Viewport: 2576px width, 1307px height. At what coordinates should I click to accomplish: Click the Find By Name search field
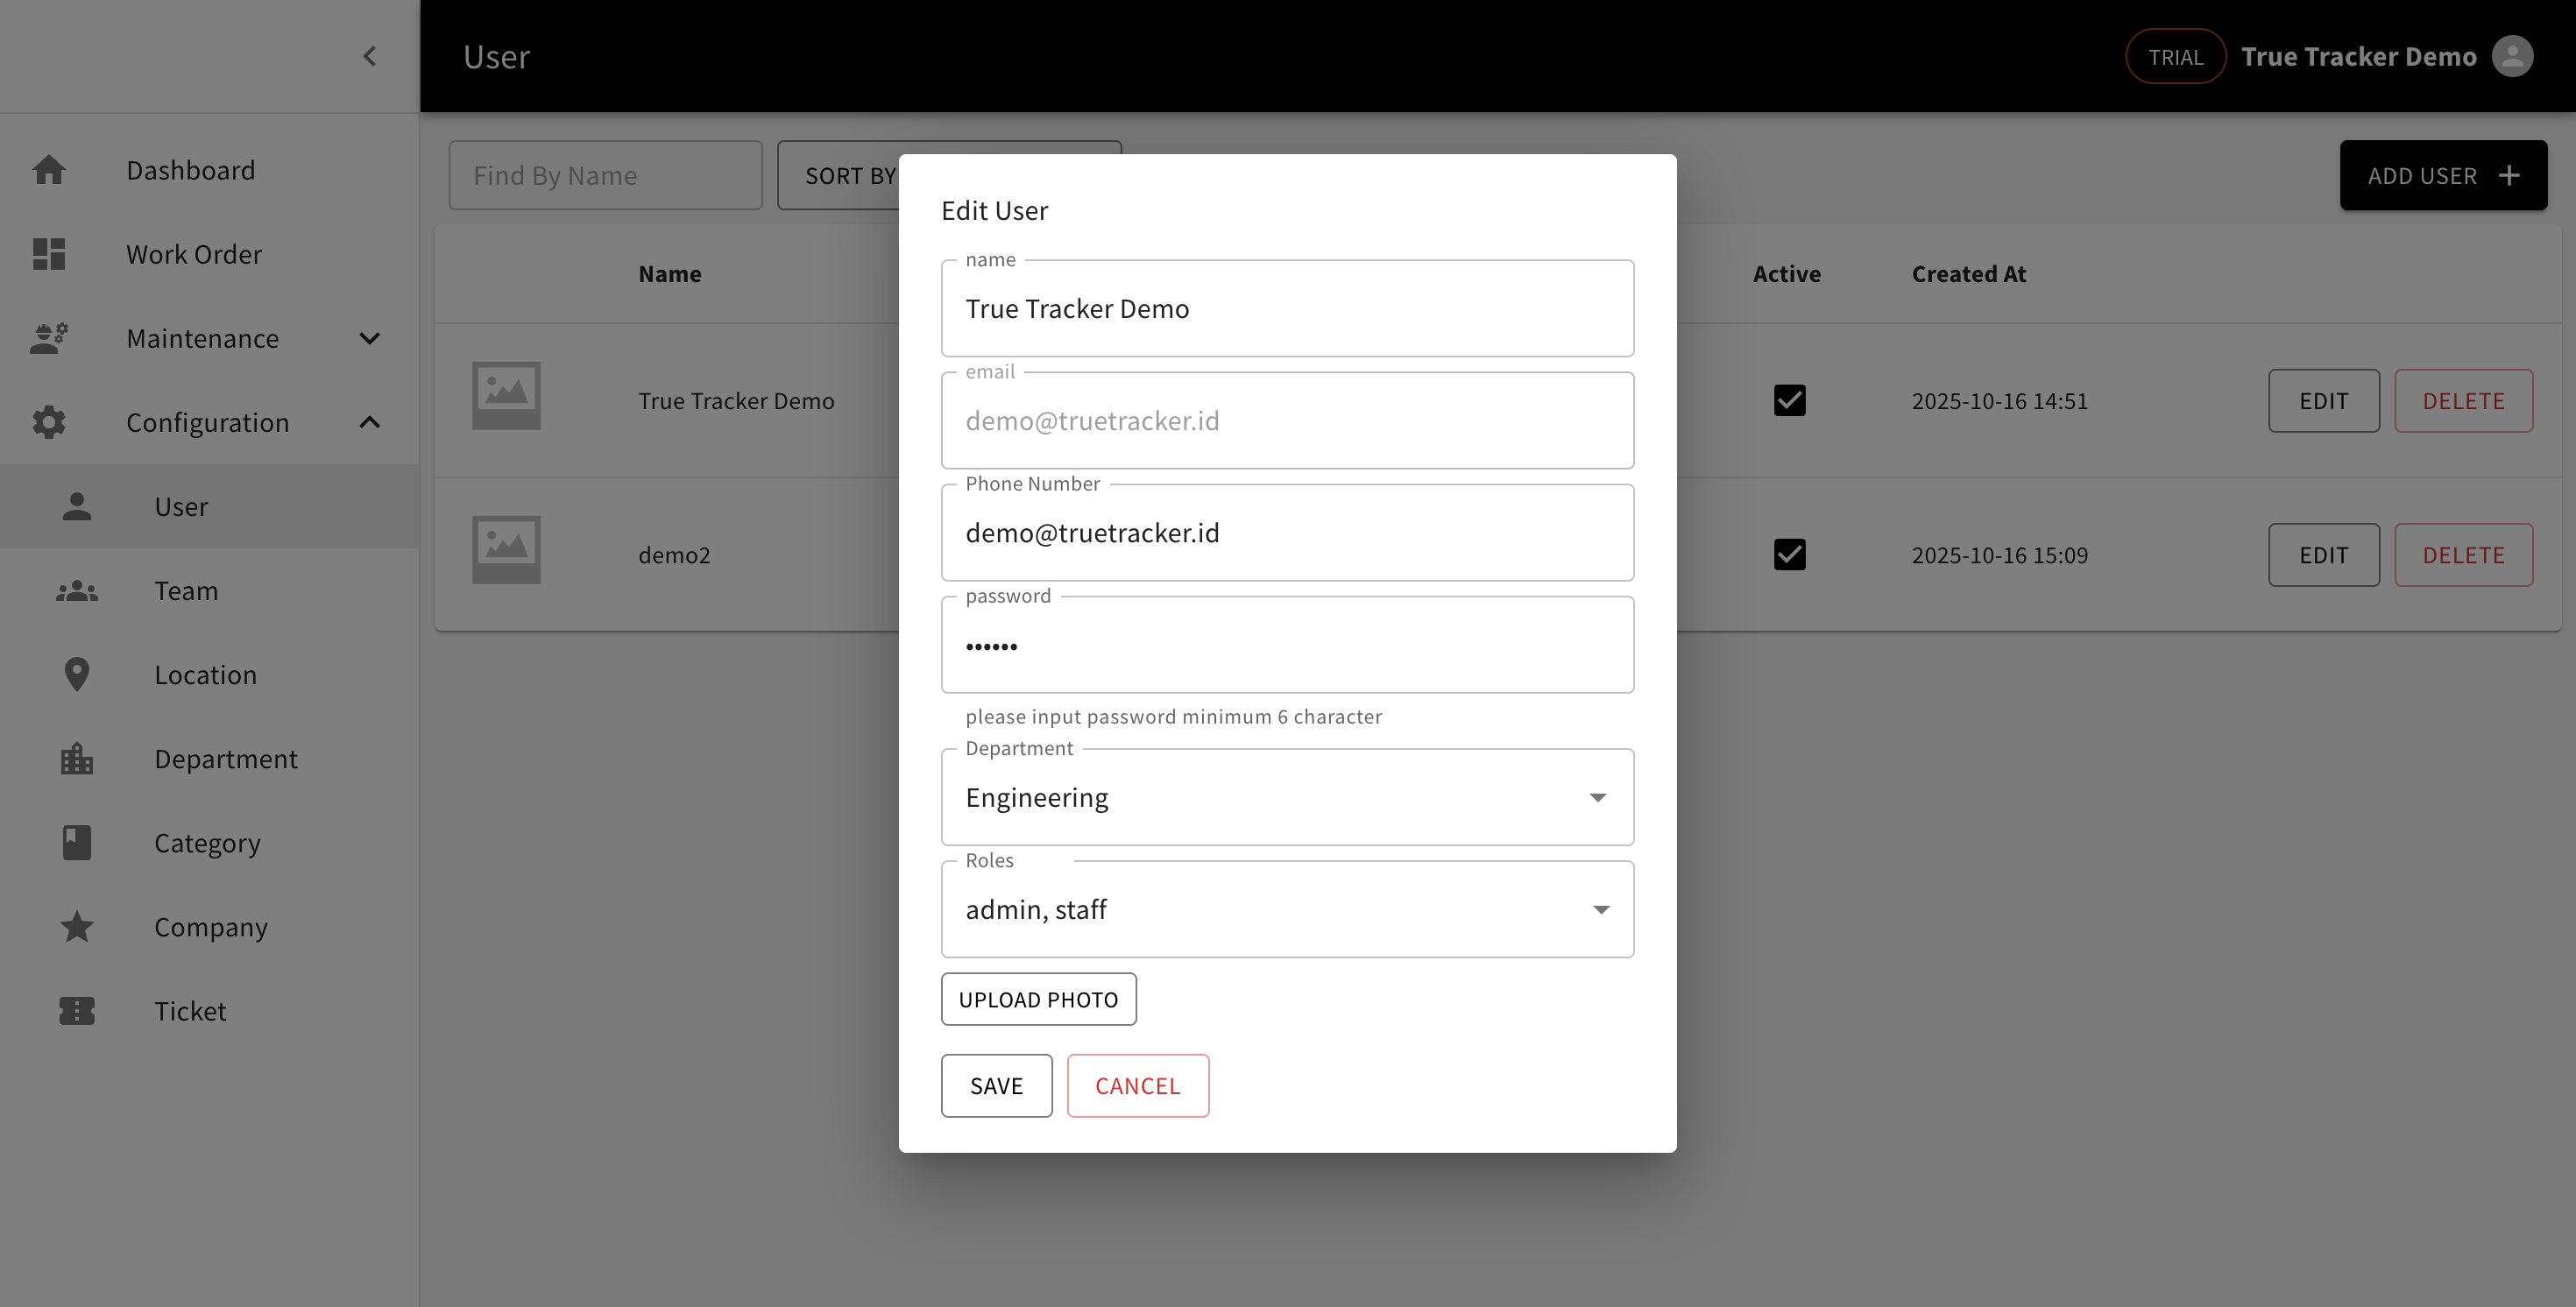605,175
